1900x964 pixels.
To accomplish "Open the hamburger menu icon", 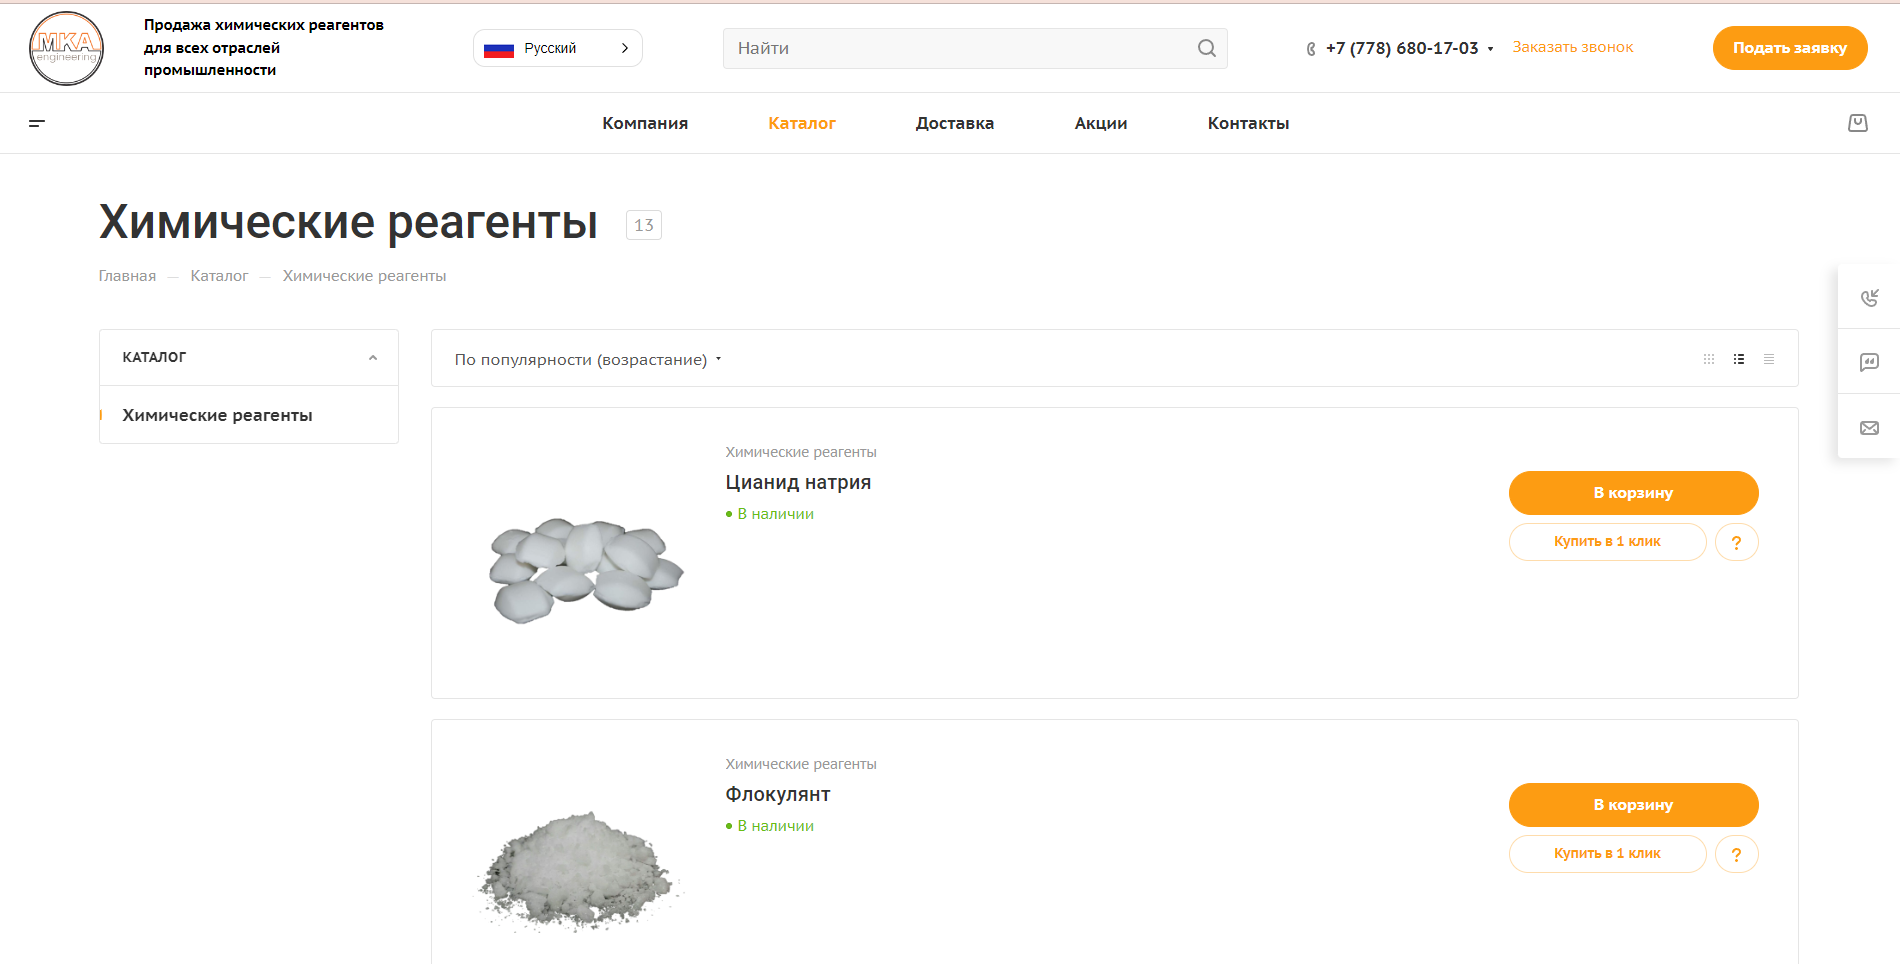I will [x=37, y=123].
